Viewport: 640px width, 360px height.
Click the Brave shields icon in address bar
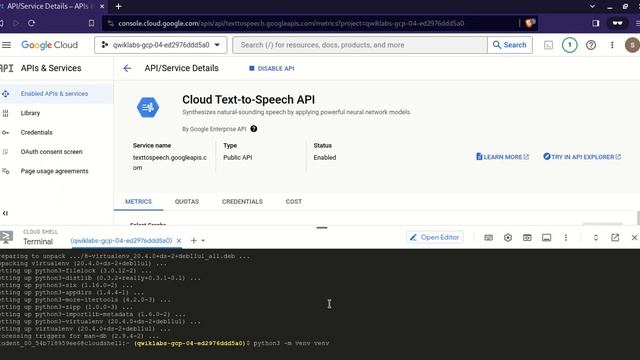click(x=530, y=23)
